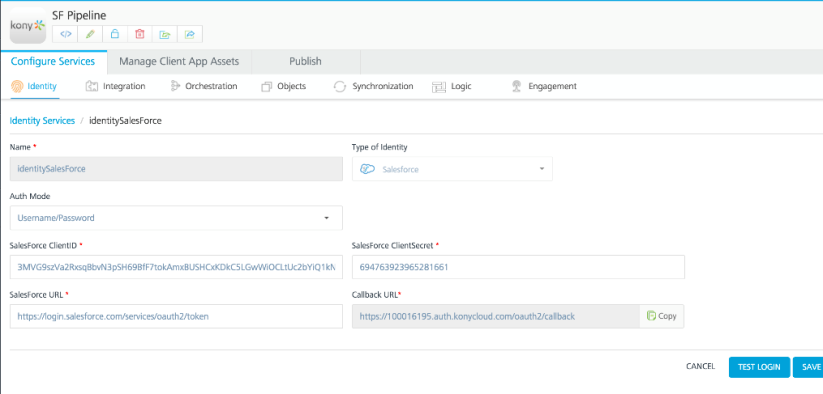
Task: Click the red trash delete icon
Action: pyautogui.click(x=140, y=34)
